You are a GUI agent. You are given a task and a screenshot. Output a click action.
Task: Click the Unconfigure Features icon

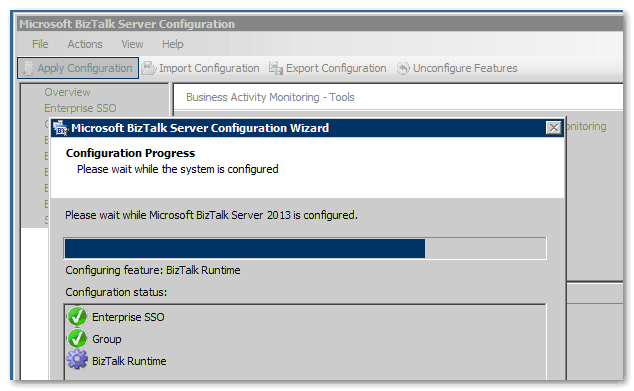[403, 68]
